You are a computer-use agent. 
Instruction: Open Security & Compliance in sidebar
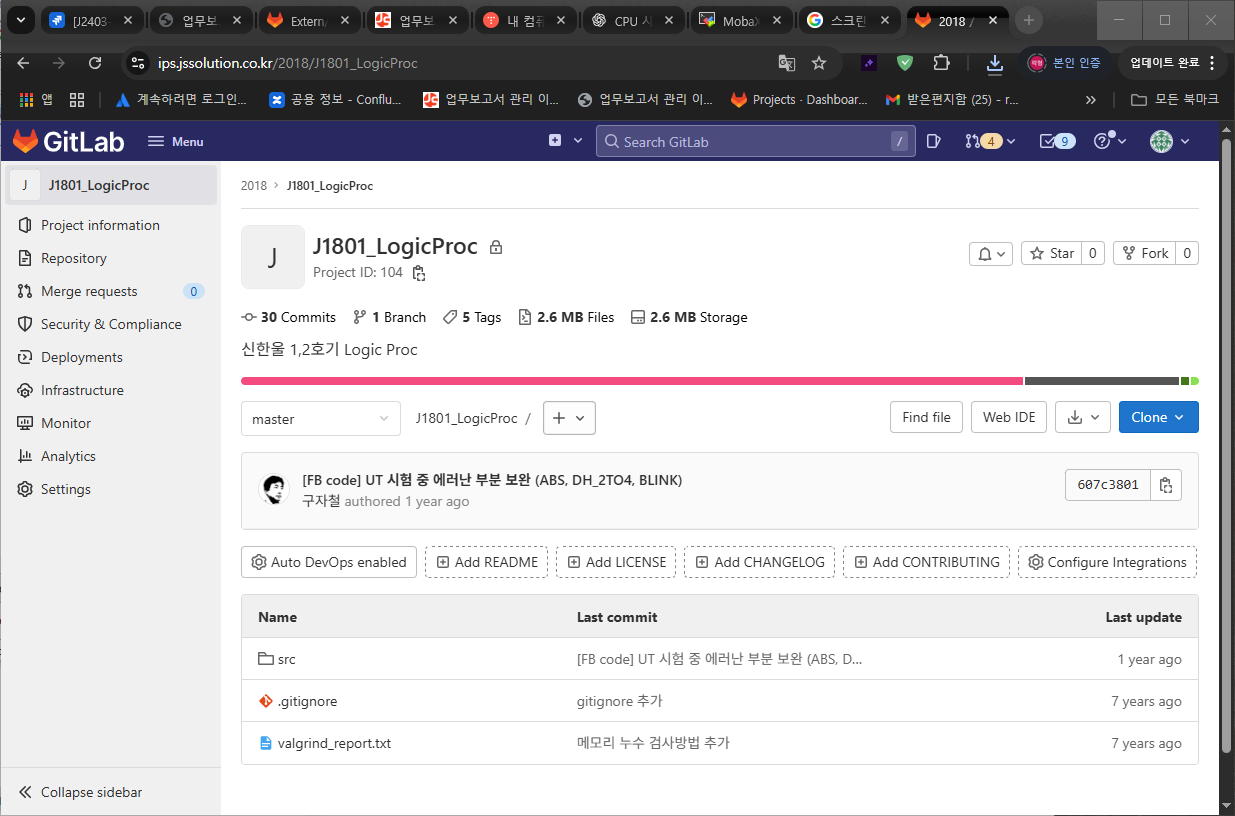click(110, 324)
